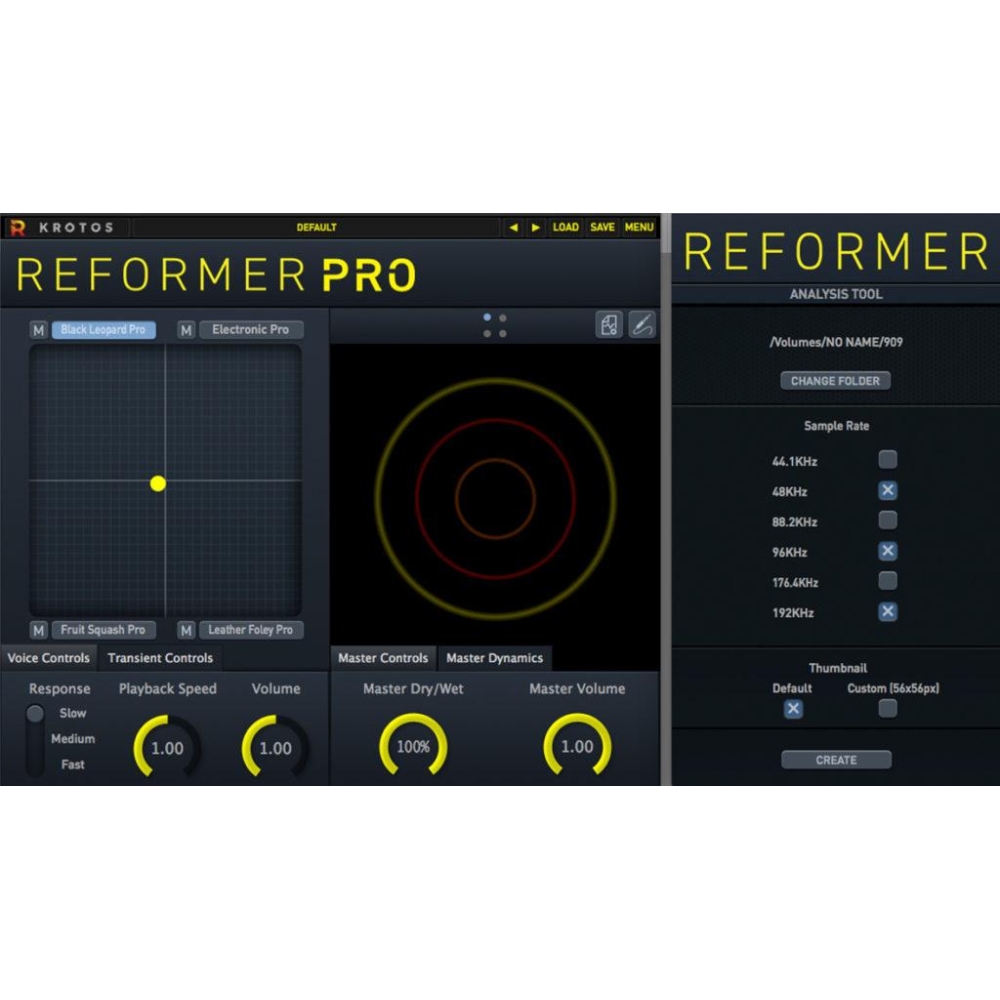
Task: Enable 176.4KHz sample rate checkbox
Action: [x=888, y=581]
